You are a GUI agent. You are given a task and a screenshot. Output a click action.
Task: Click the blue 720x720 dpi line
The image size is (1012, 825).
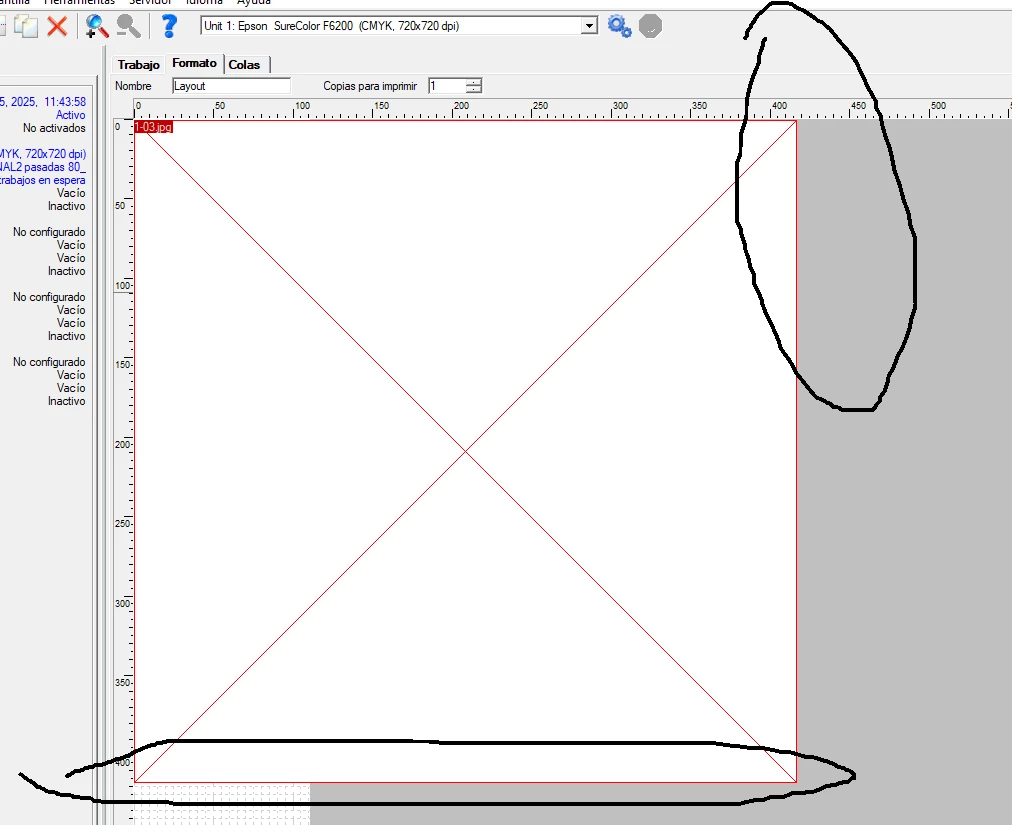43,154
